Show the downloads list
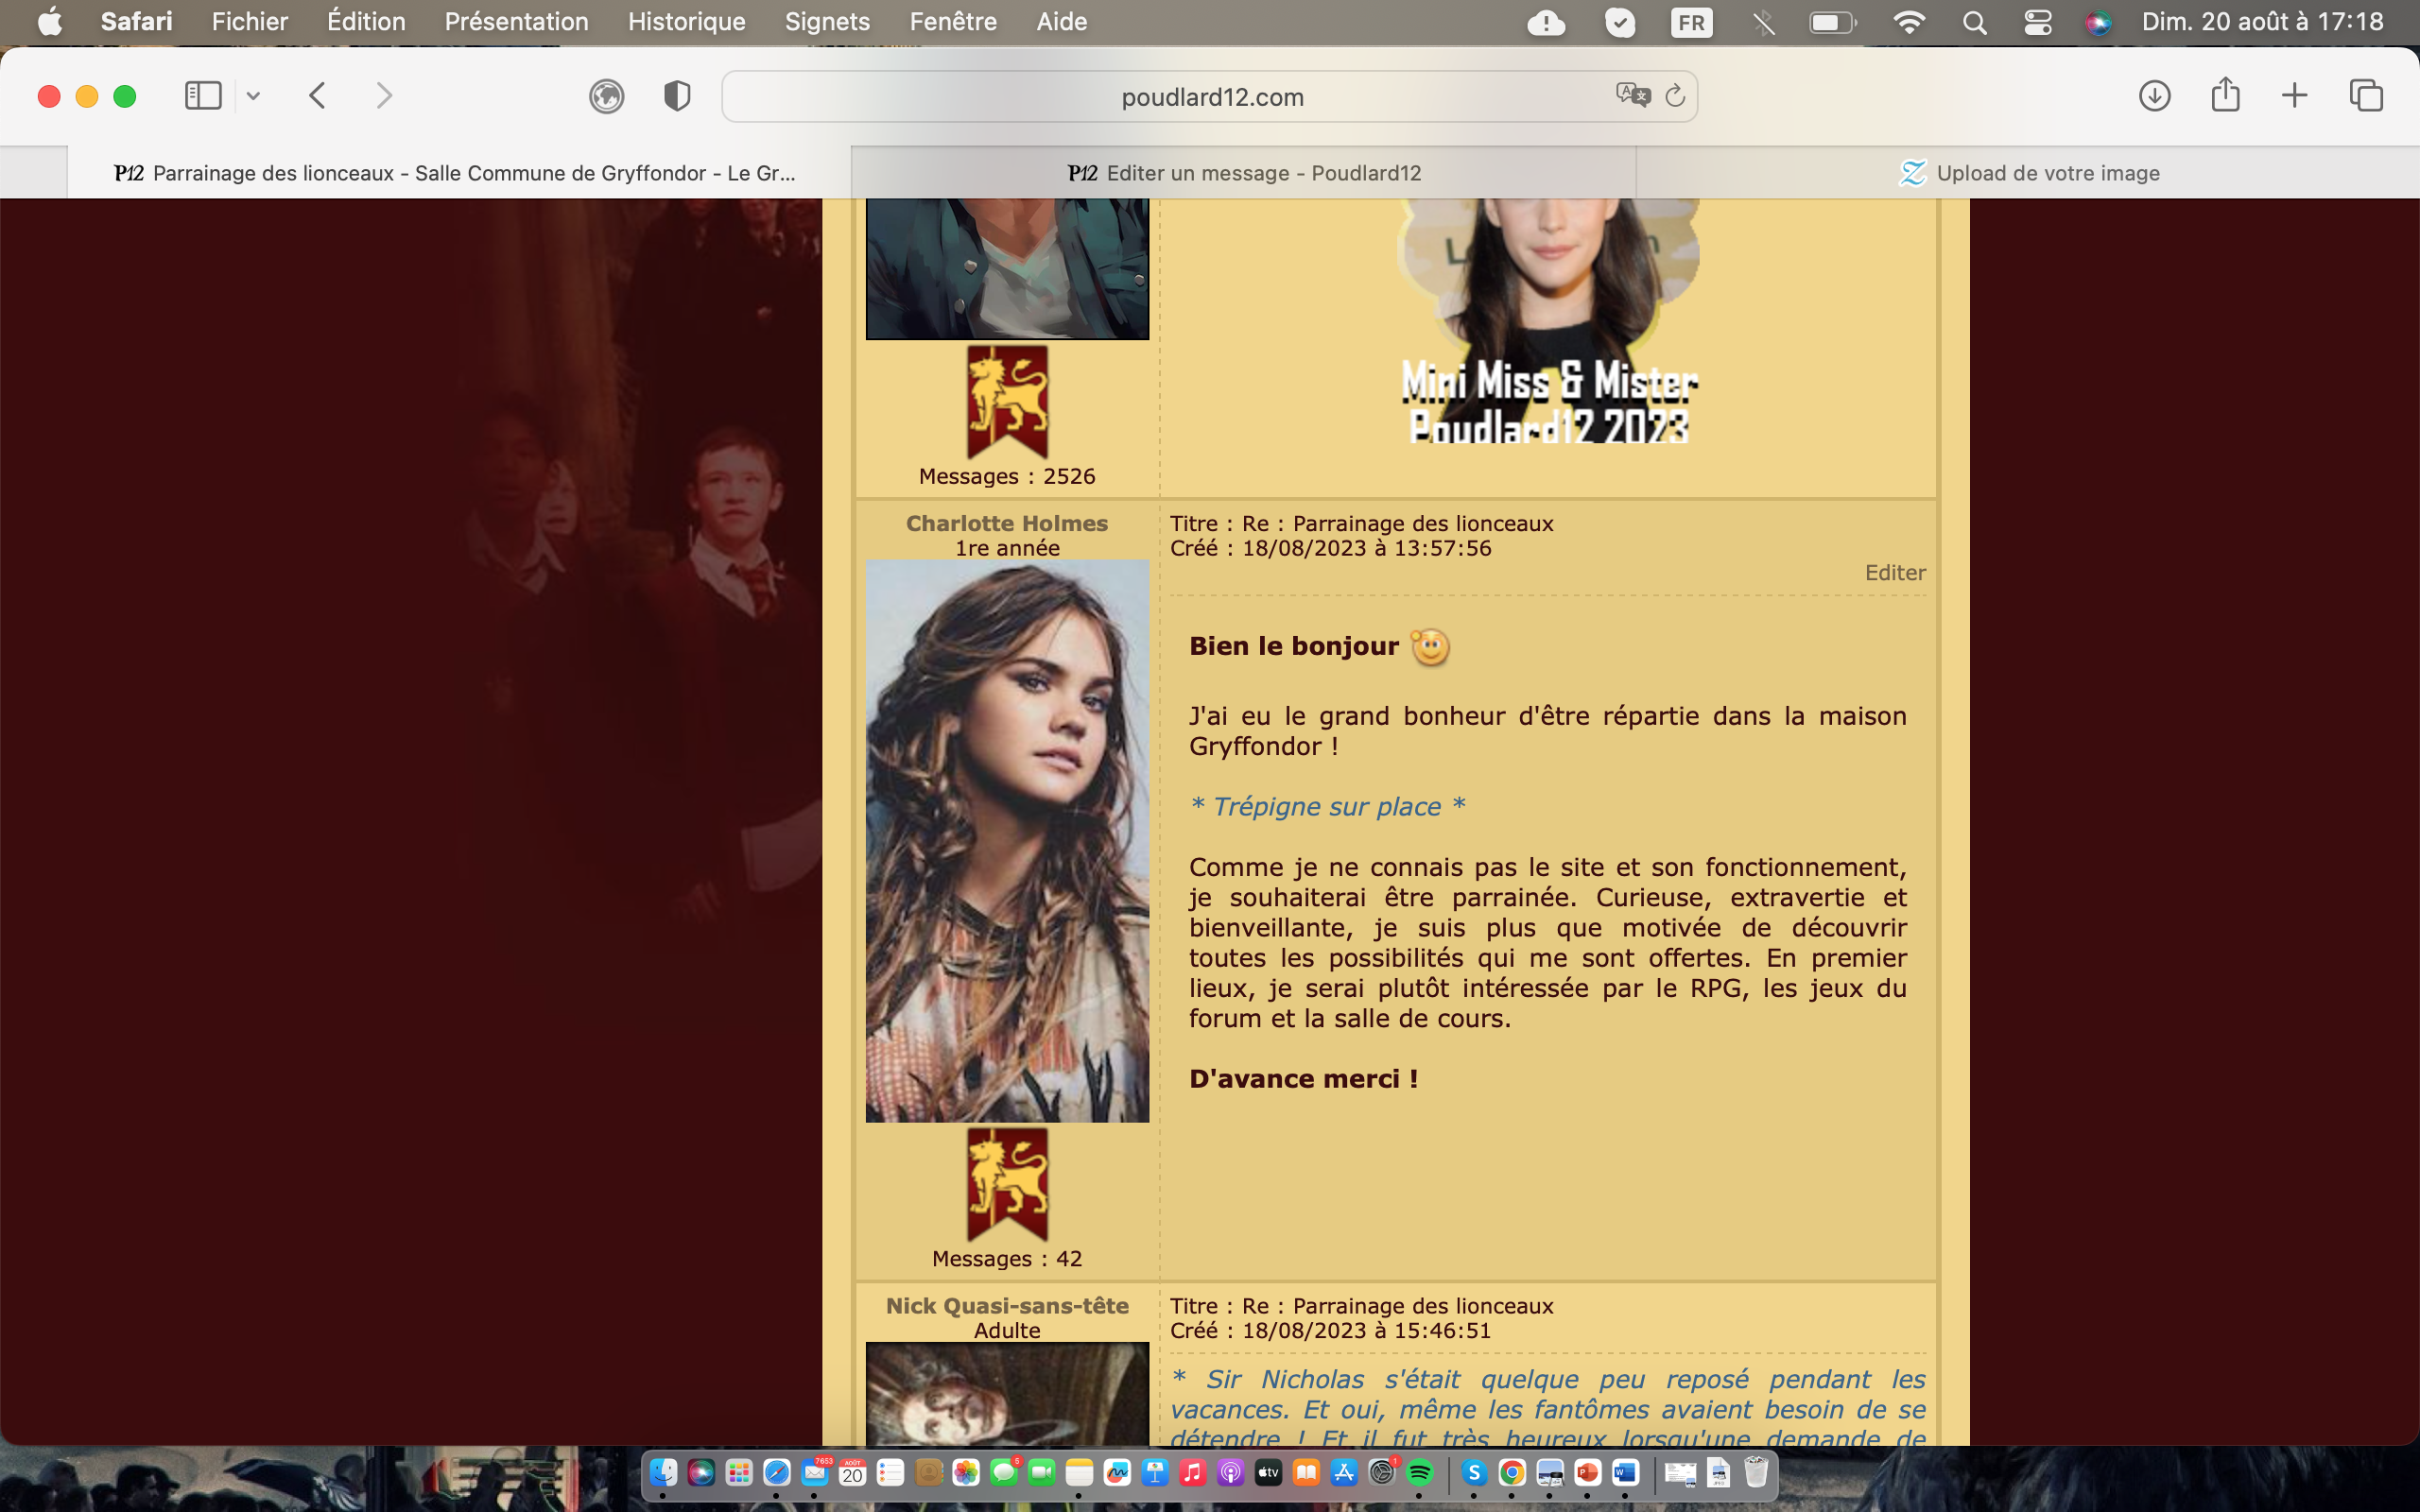 pyautogui.click(x=2154, y=96)
